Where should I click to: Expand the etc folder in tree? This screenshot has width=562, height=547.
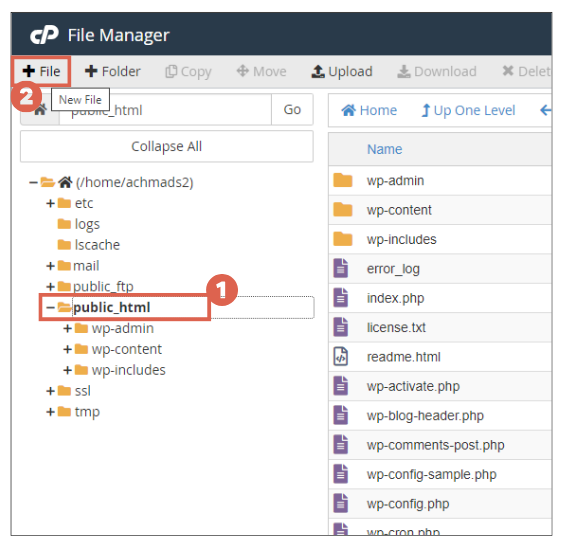pyautogui.click(x=51, y=204)
